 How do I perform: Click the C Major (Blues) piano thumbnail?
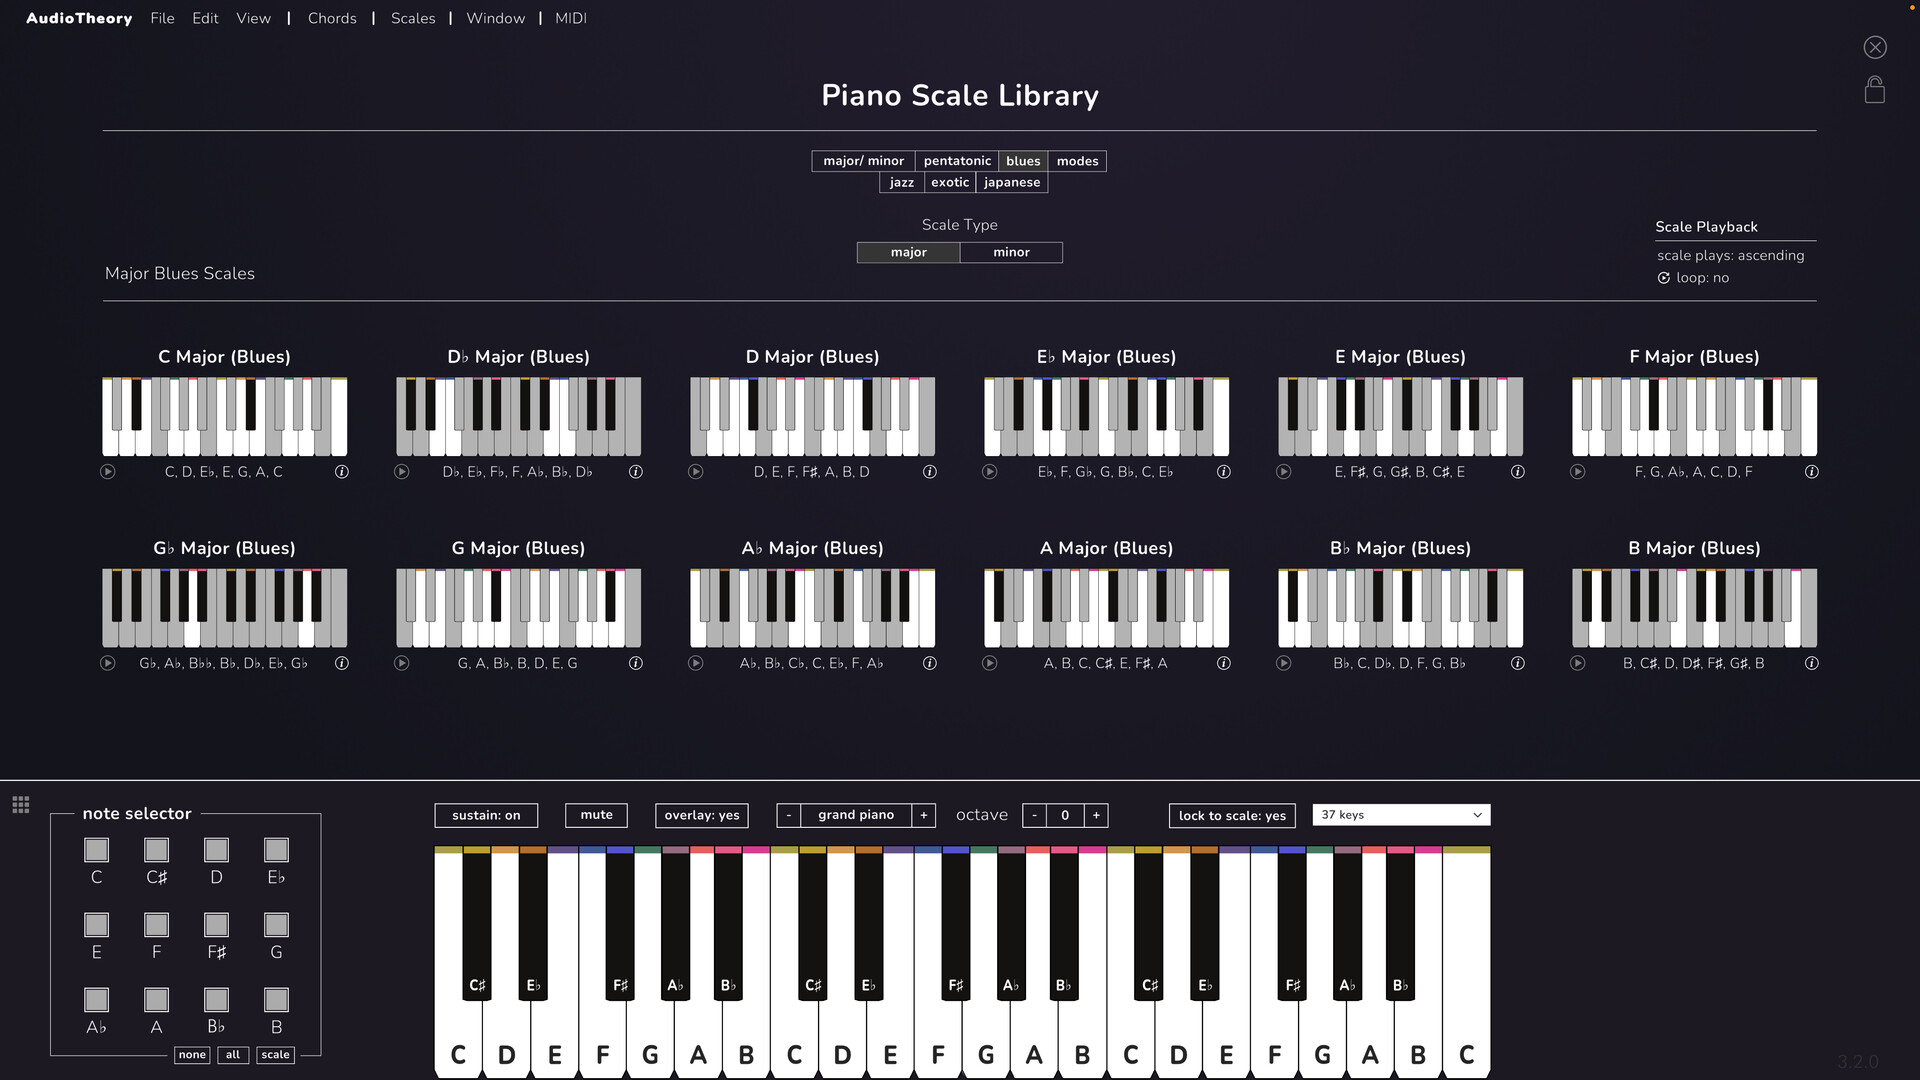pos(224,417)
